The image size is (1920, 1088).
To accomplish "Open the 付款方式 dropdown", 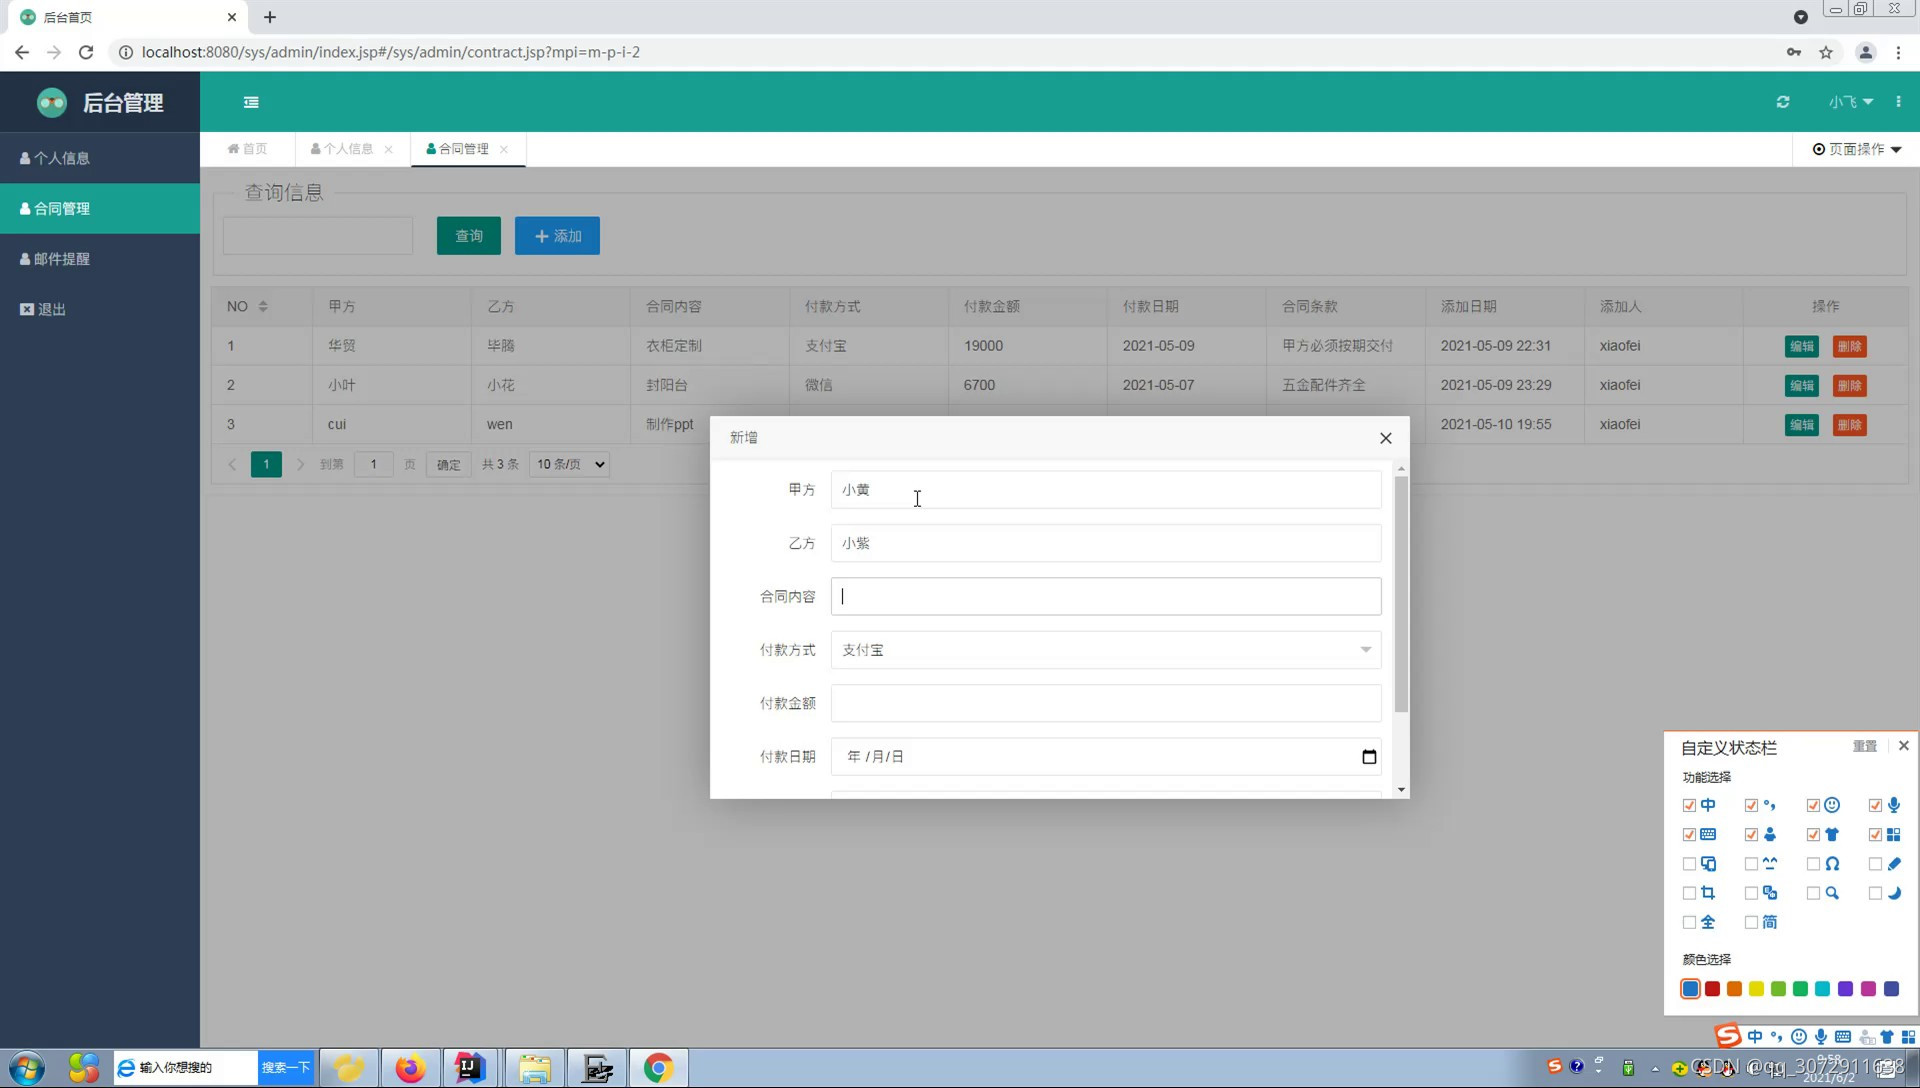I will tap(1106, 650).
